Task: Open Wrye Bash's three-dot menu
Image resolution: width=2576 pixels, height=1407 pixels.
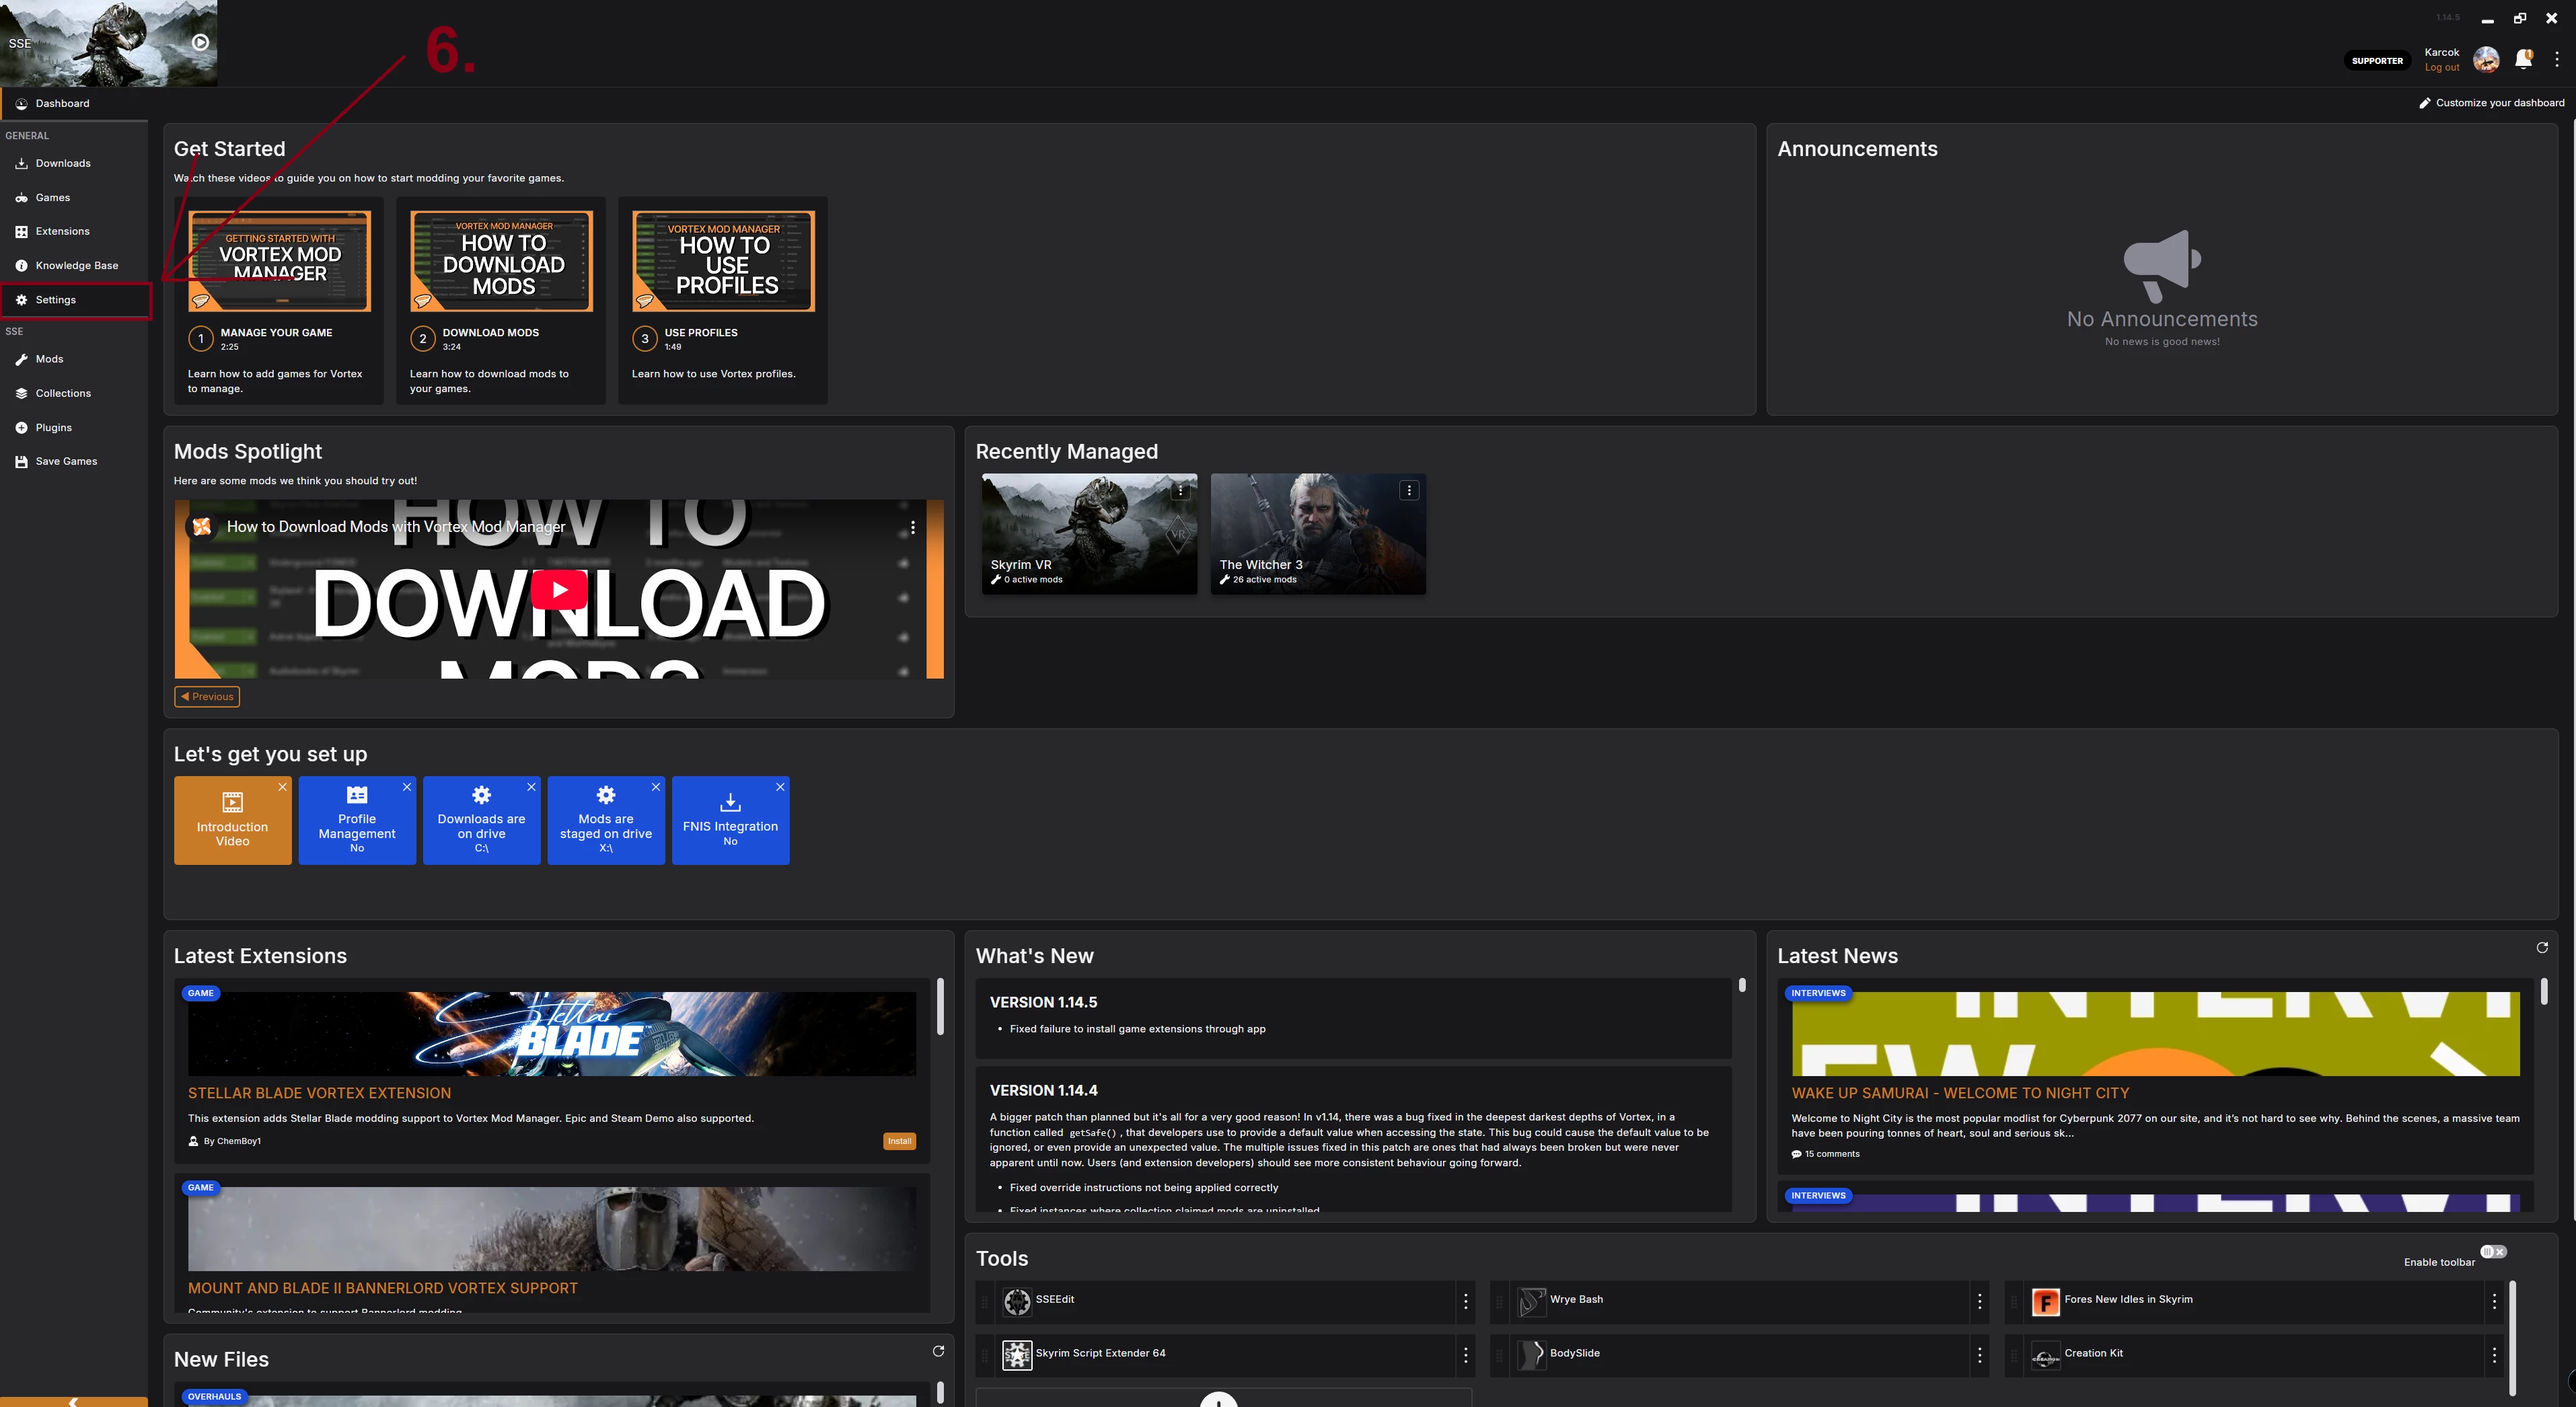Action: [x=1979, y=1301]
